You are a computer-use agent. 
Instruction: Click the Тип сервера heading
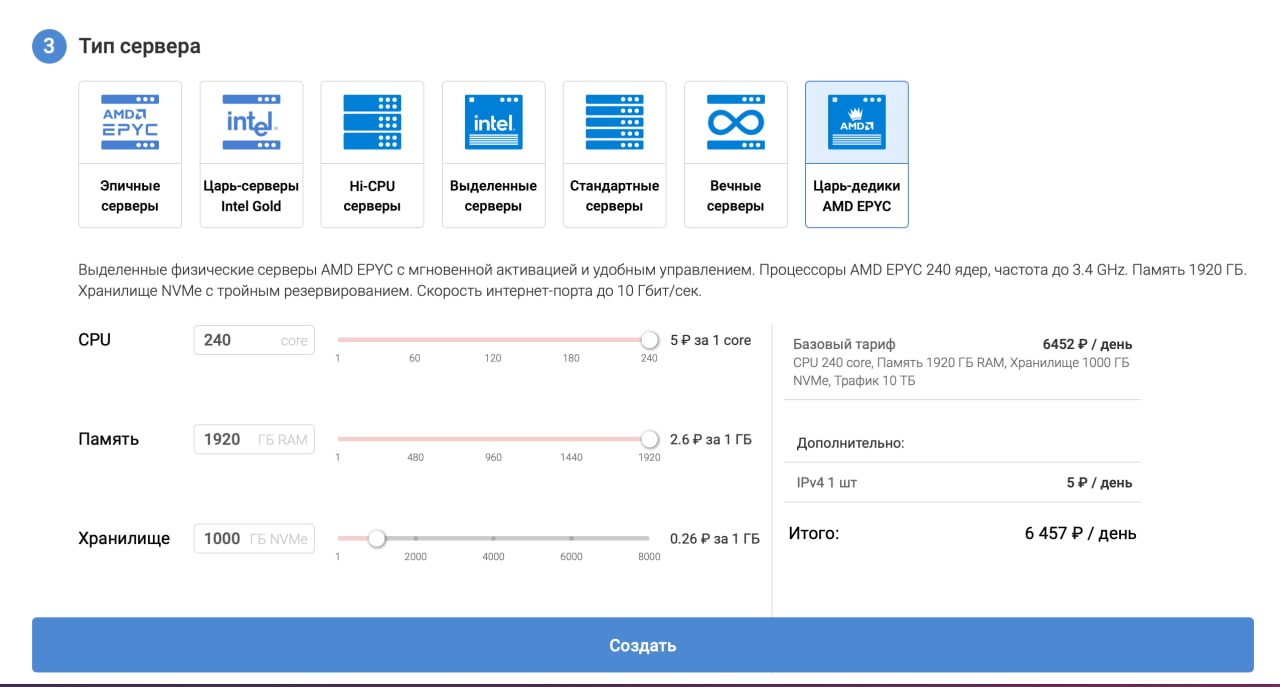(x=139, y=46)
